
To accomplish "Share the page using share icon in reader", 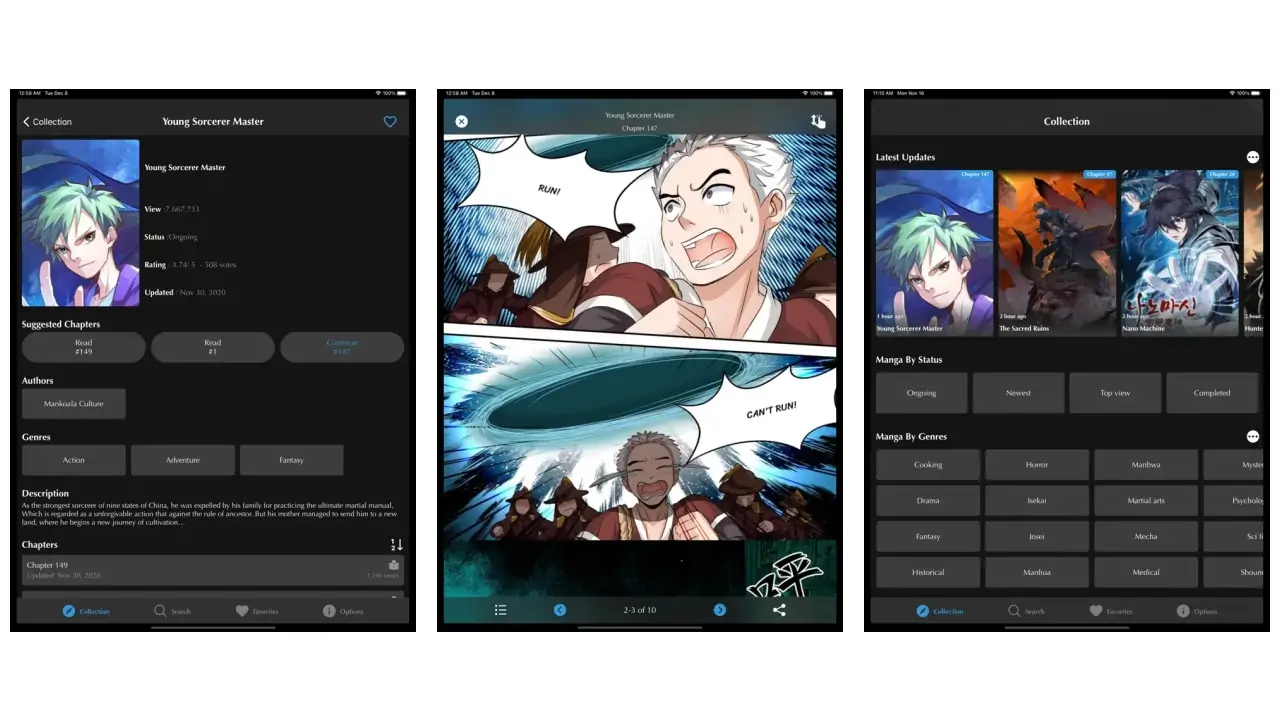I will (x=780, y=609).
